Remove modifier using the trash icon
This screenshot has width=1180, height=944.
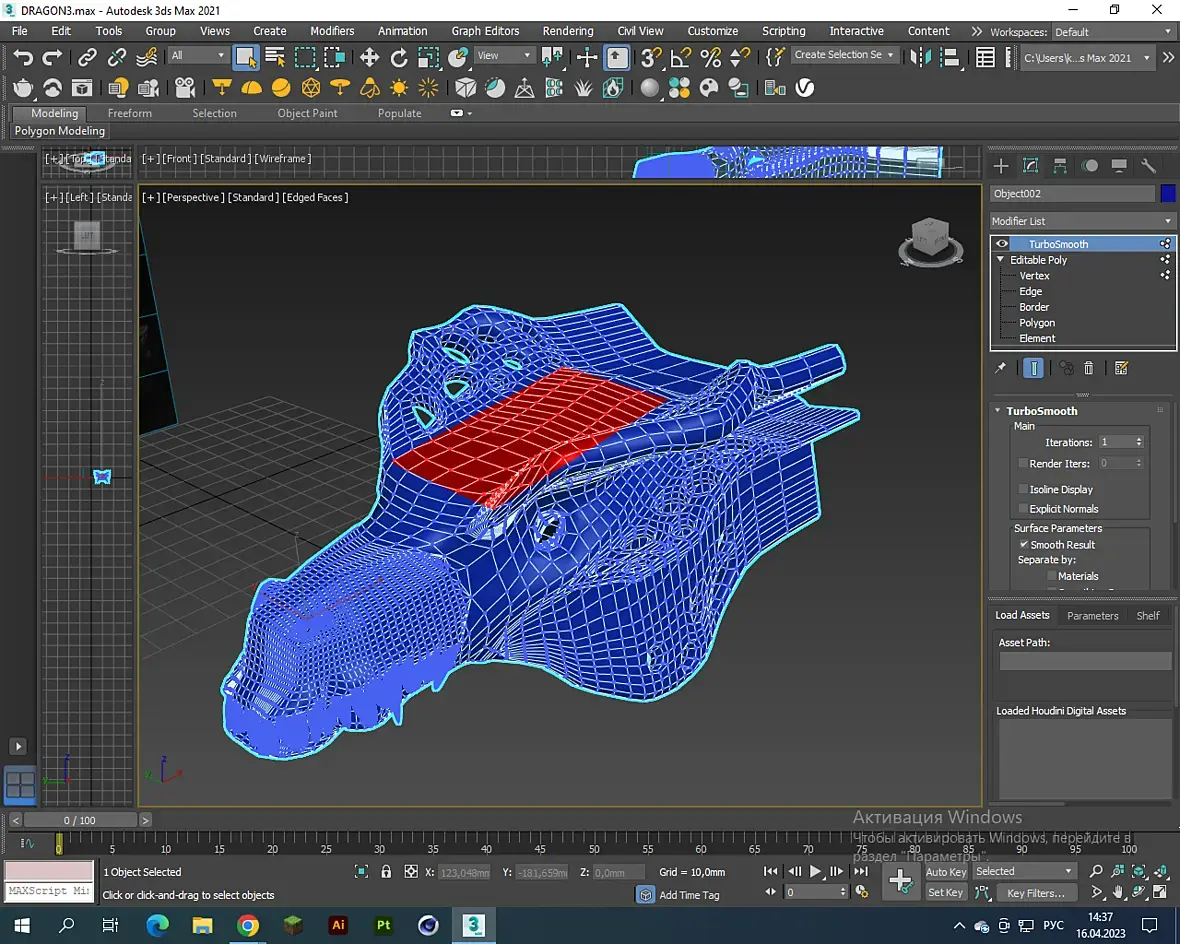point(1089,368)
